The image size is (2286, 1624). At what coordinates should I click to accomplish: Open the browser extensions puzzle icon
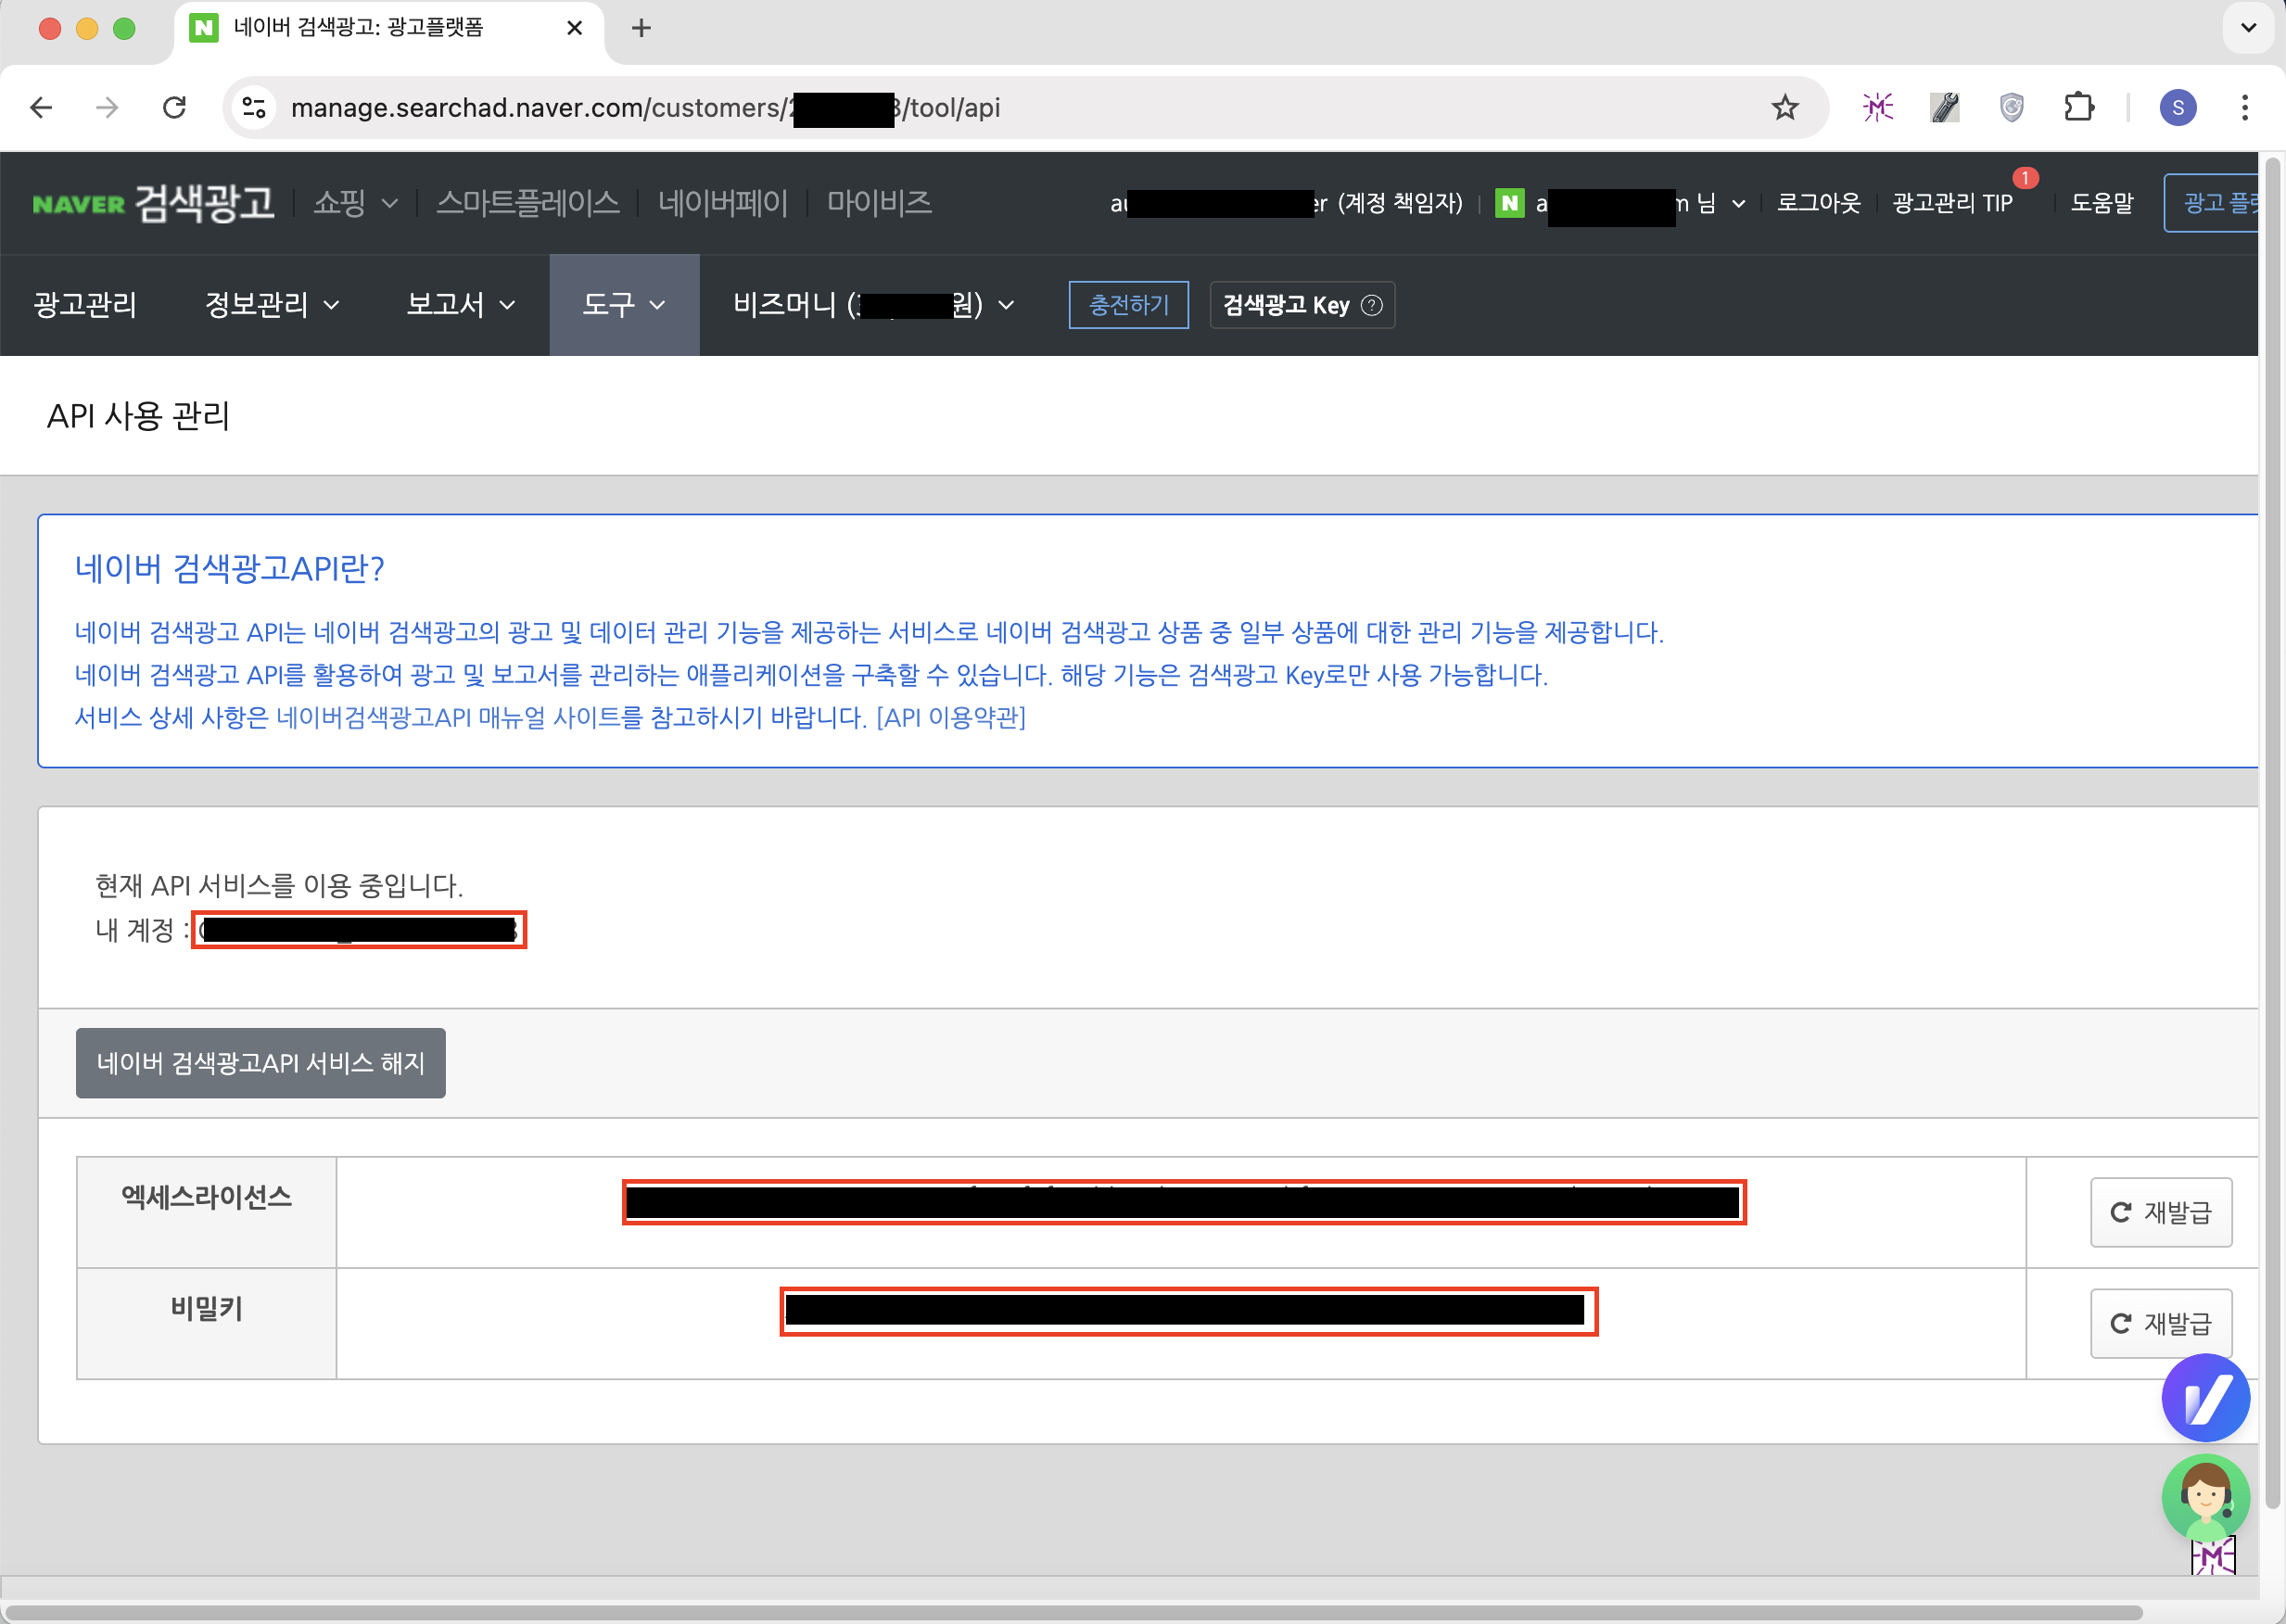click(x=2078, y=107)
